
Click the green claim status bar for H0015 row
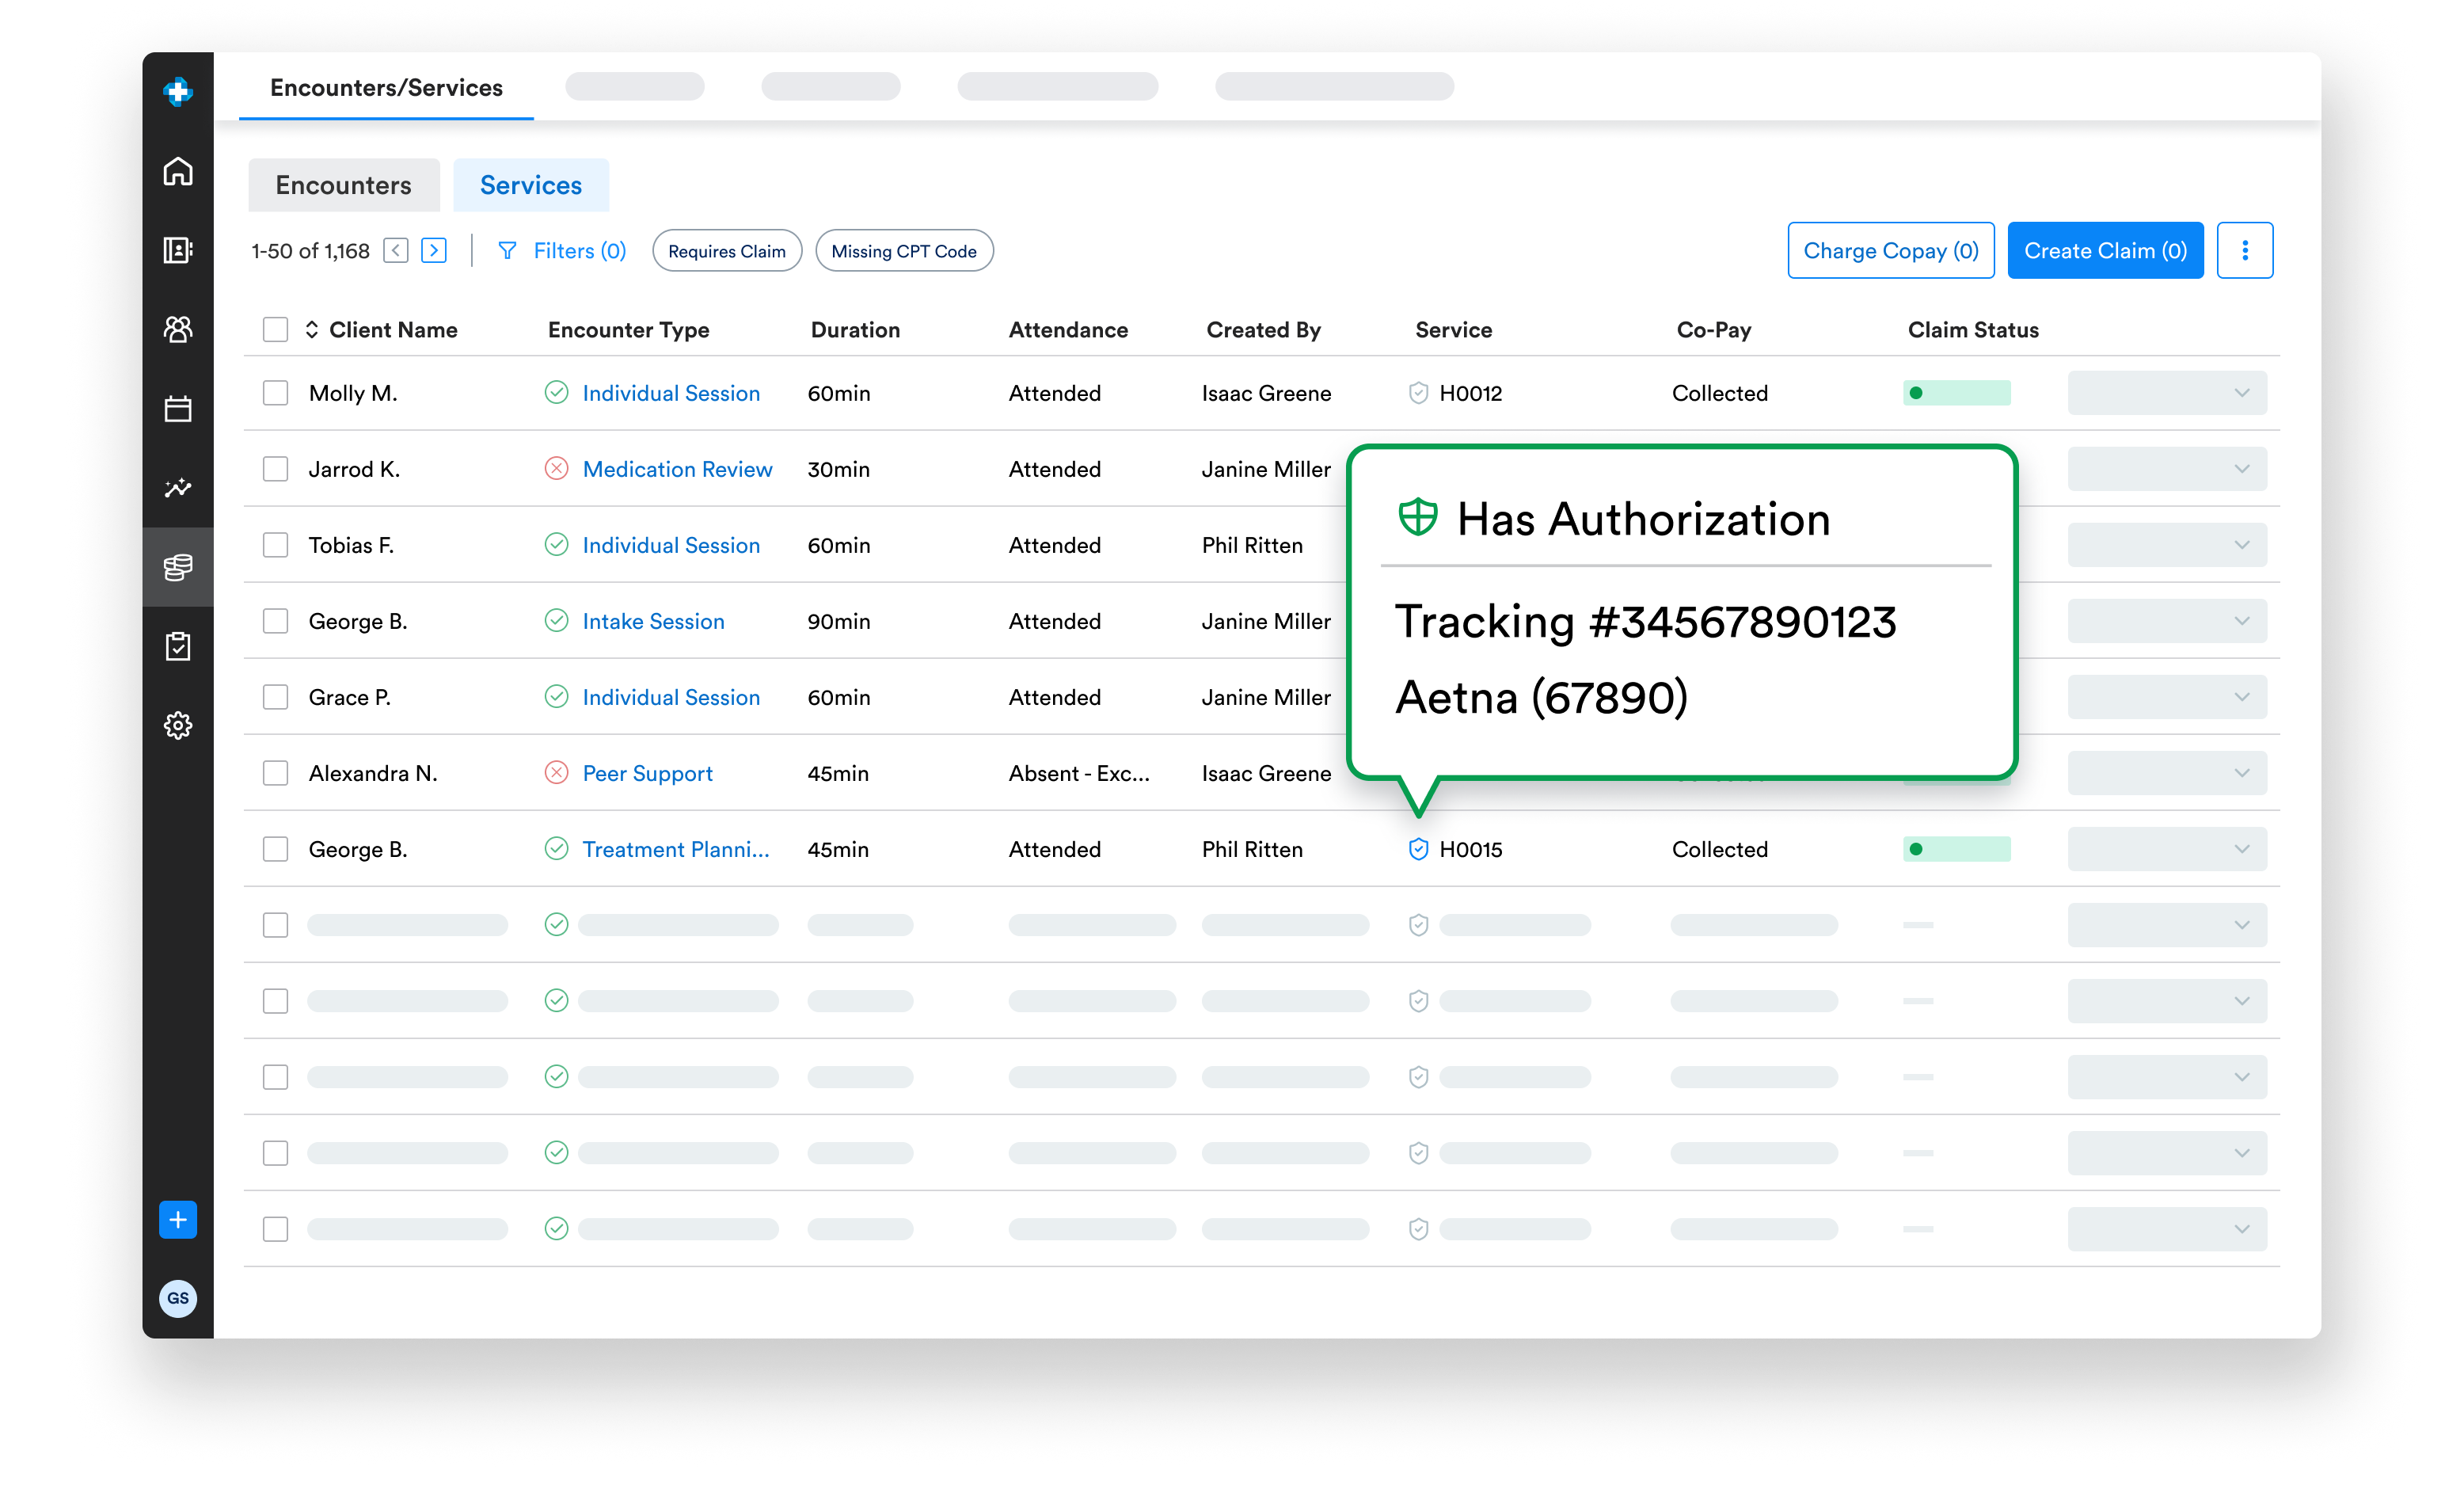1956,849
